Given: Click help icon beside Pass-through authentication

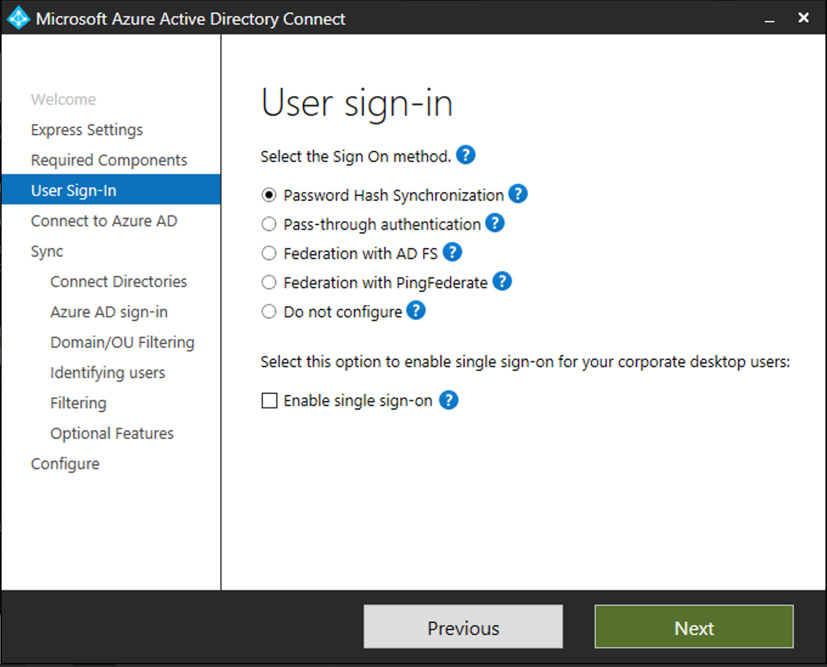Looking at the screenshot, I should click(x=495, y=223).
